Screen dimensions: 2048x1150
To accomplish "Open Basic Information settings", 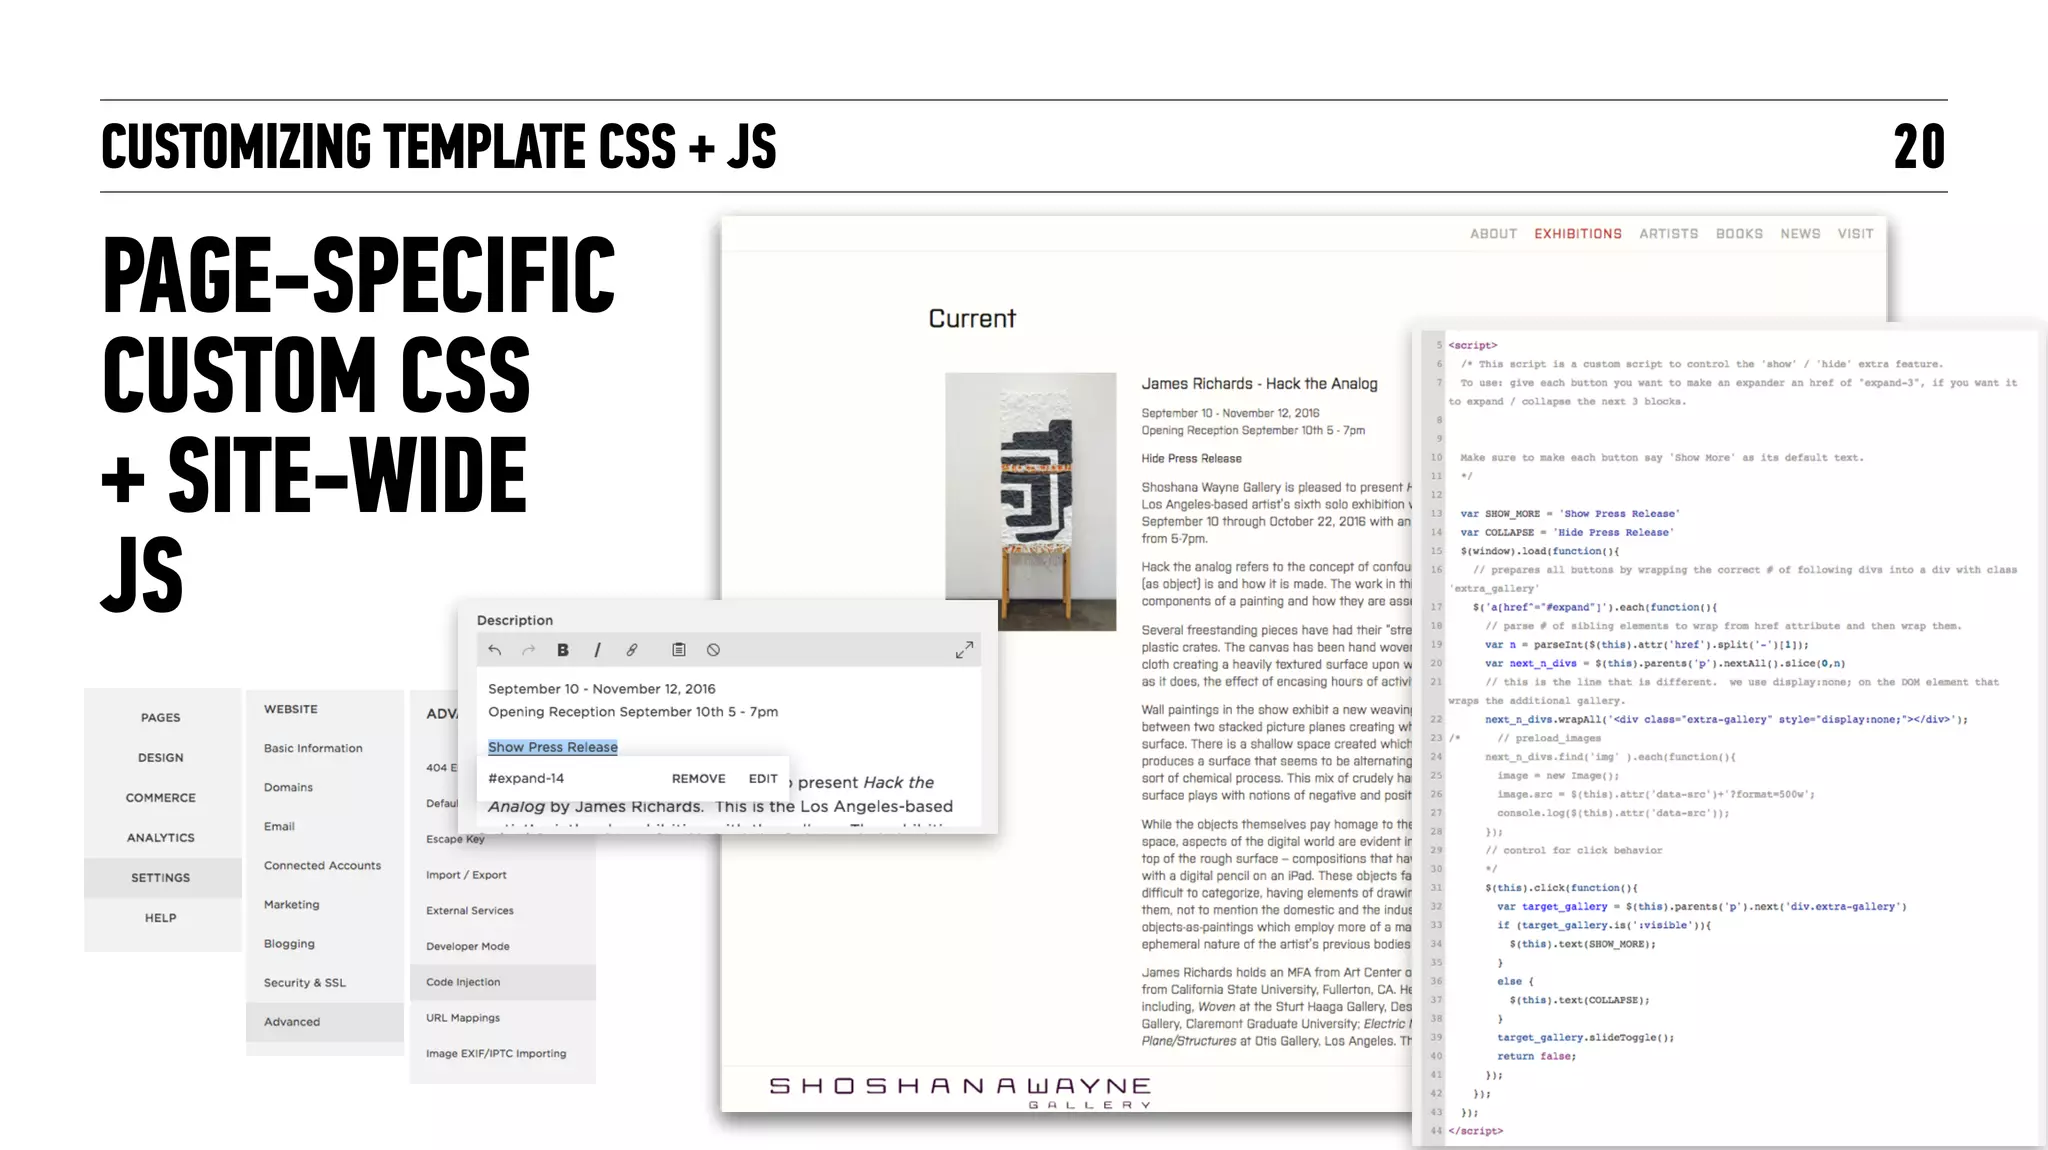I will [313, 748].
